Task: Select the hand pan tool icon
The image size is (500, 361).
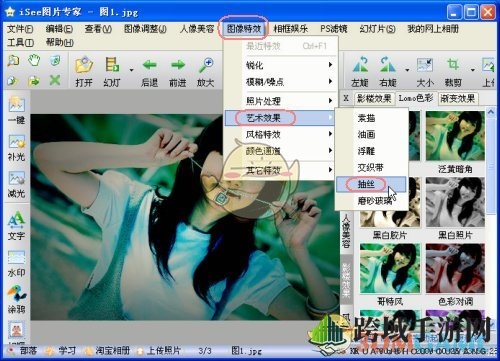Action: pyautogui.click(x=34, y=61)
